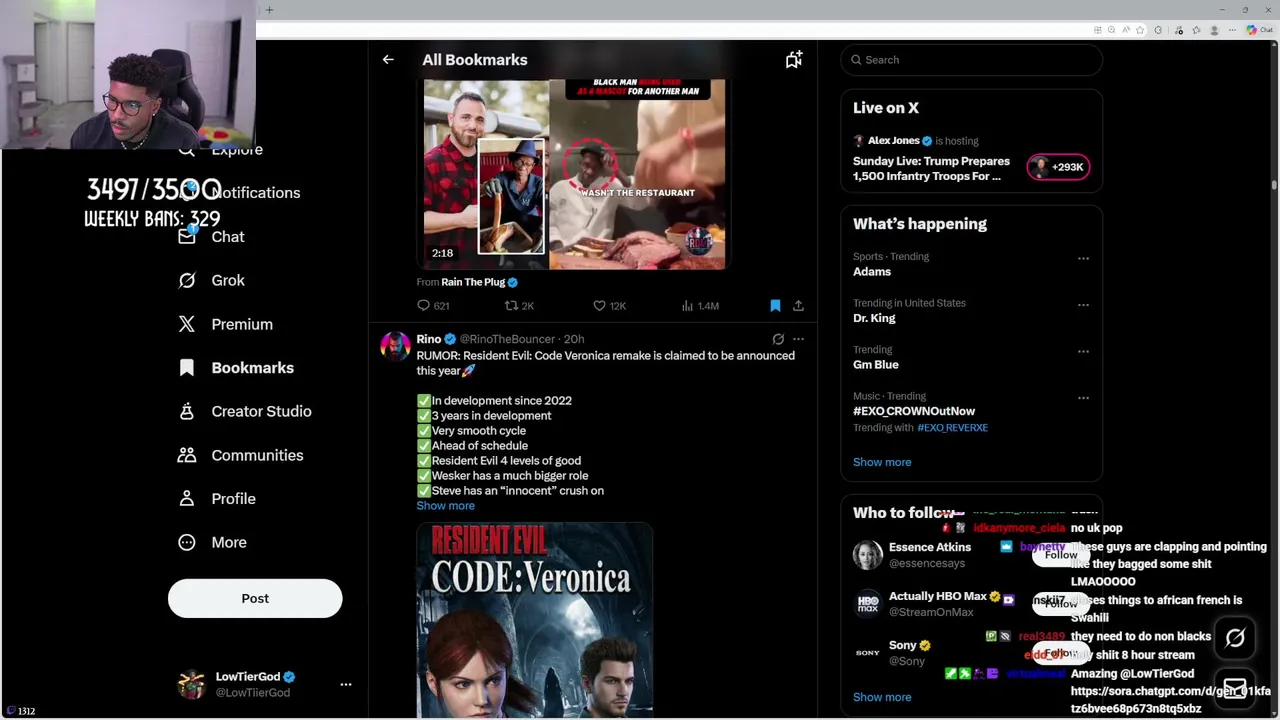Open options for Dr. King trend

pyautogui.click(x=1083, y=305)
